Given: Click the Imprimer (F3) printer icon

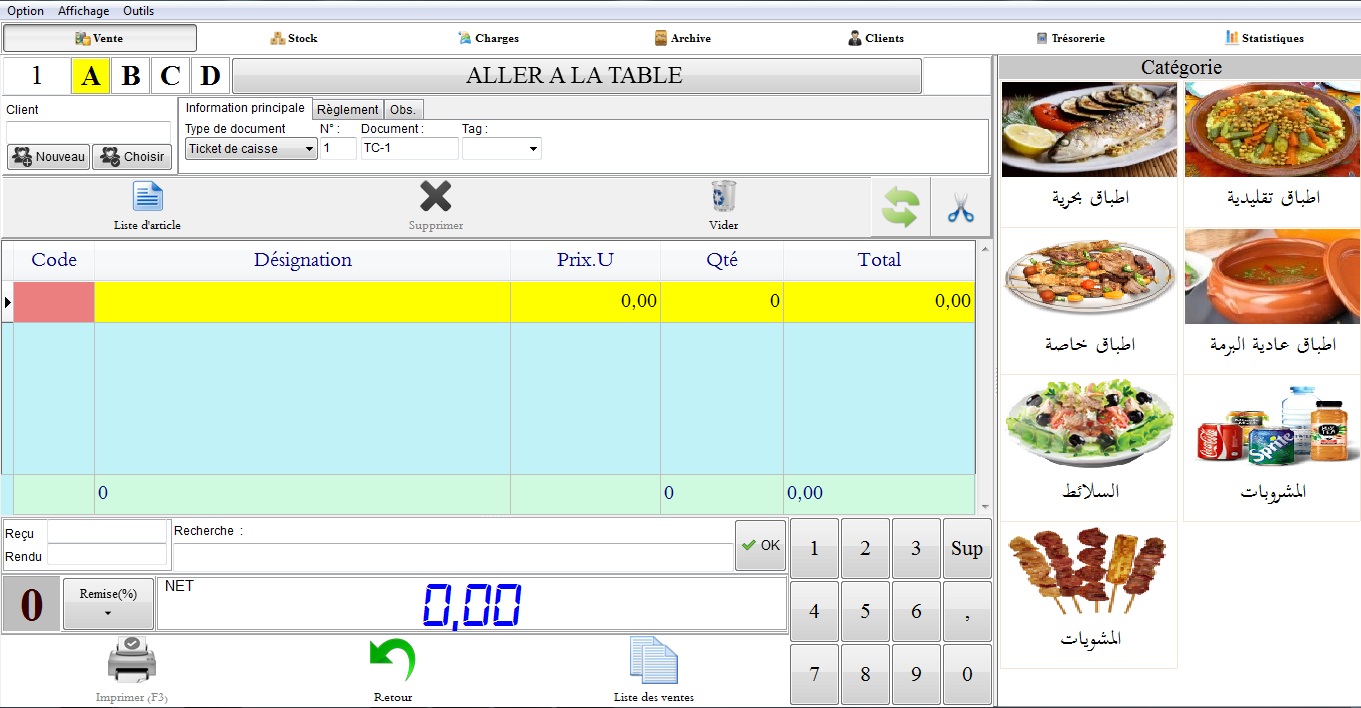Looking at the screenshot, I should point(132,662).
